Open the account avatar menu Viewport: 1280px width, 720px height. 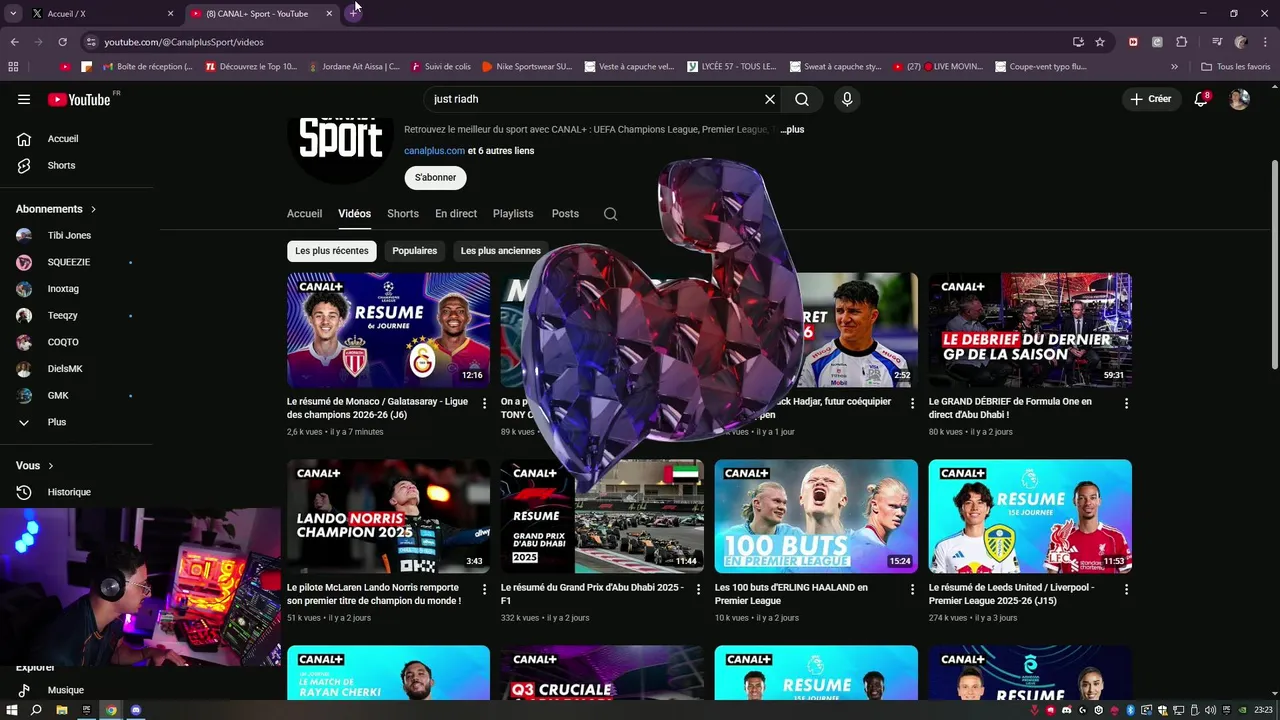tap(1239, 99)
